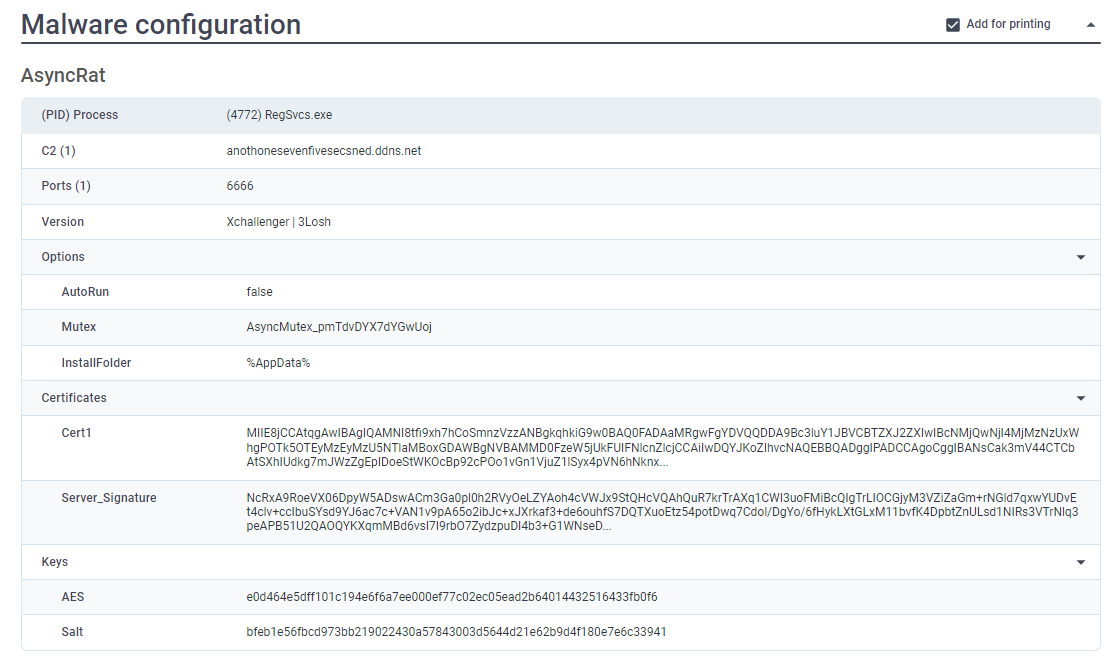Click the Cert1 truncated certificate text
The height and width of the screenshot is (665, 1119).
pos(663,447)
